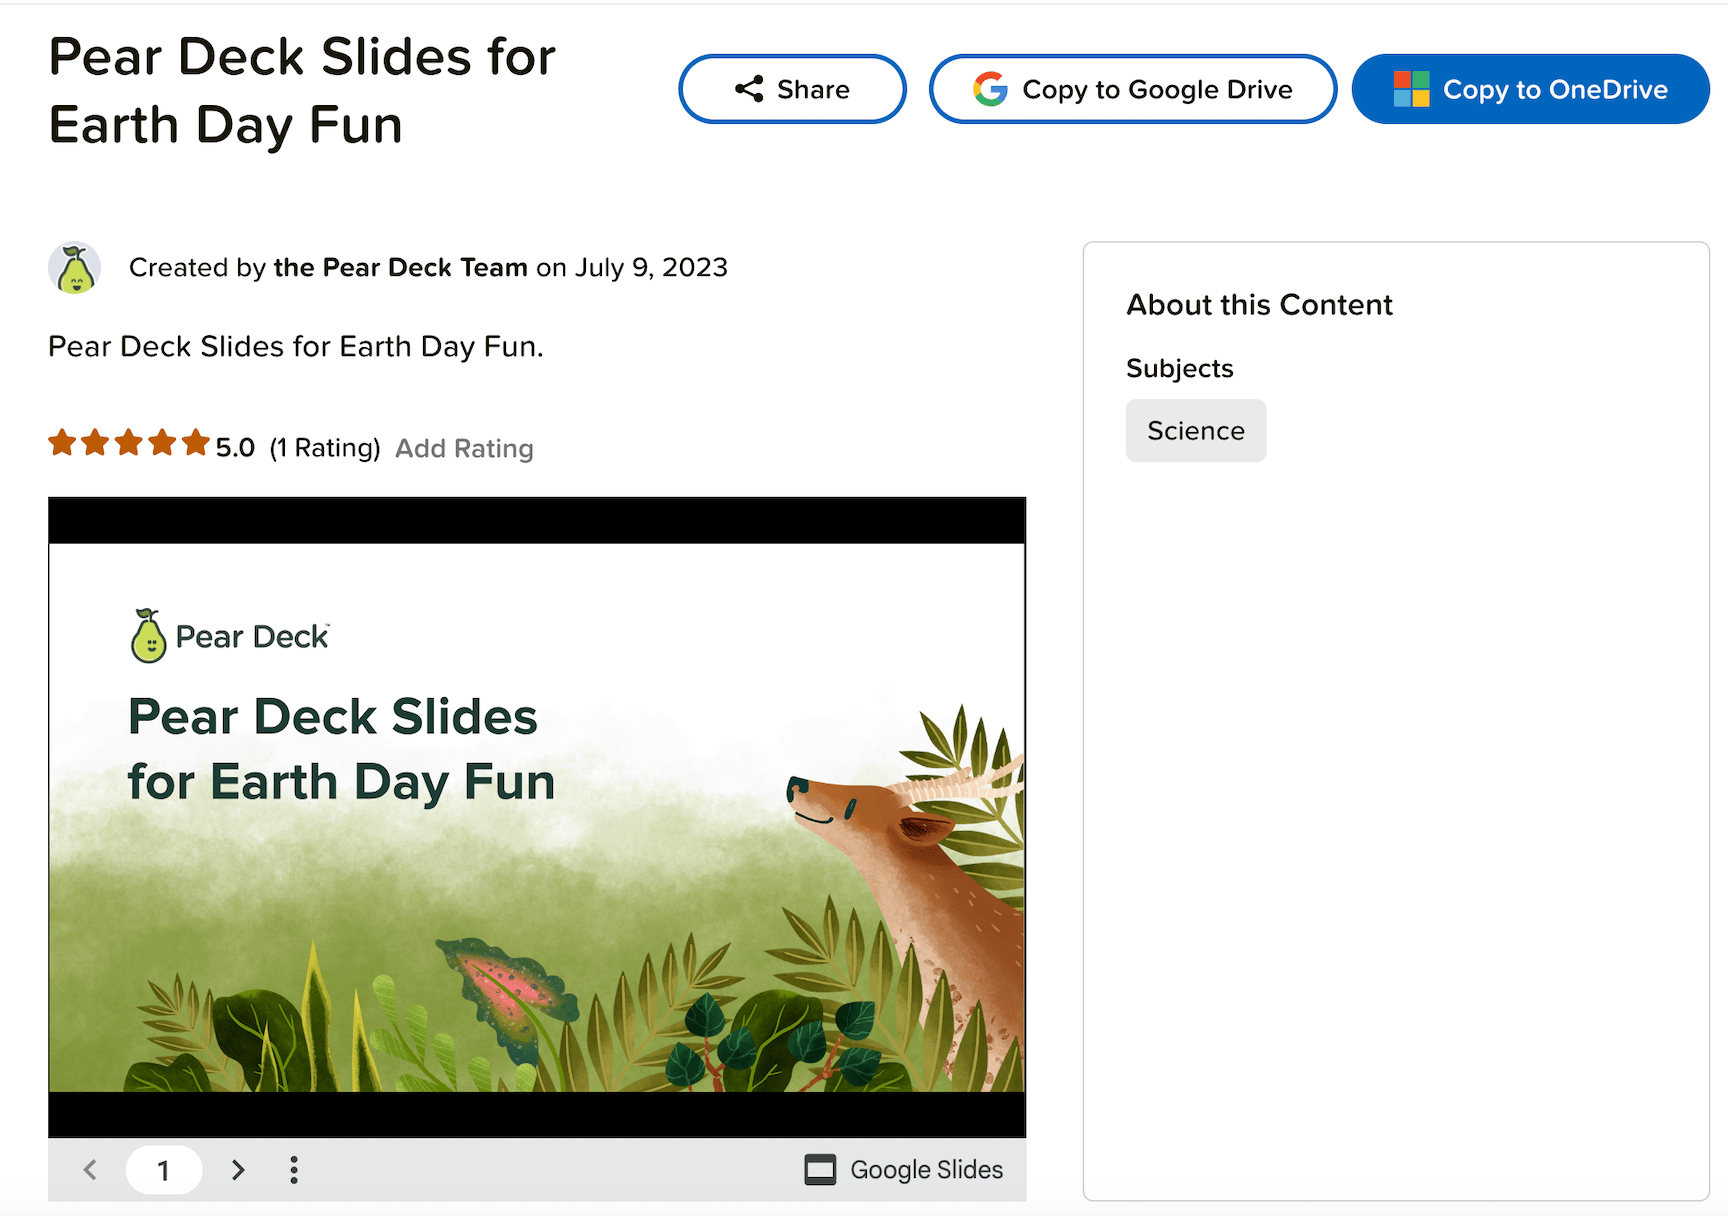Click the Microsoft logo icon
Image resolution: width=1728 pixels, height=1216 pixels.
point(1411,89)
